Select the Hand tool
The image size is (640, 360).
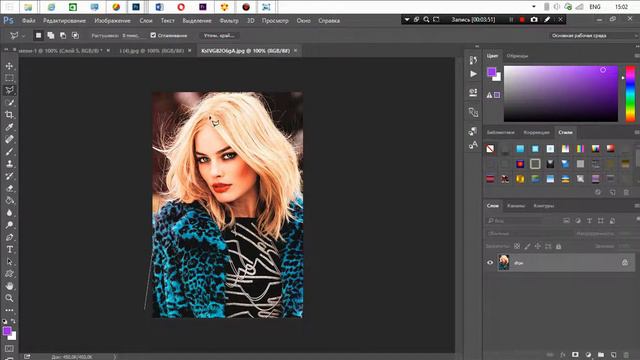click(x=9, y=286)
